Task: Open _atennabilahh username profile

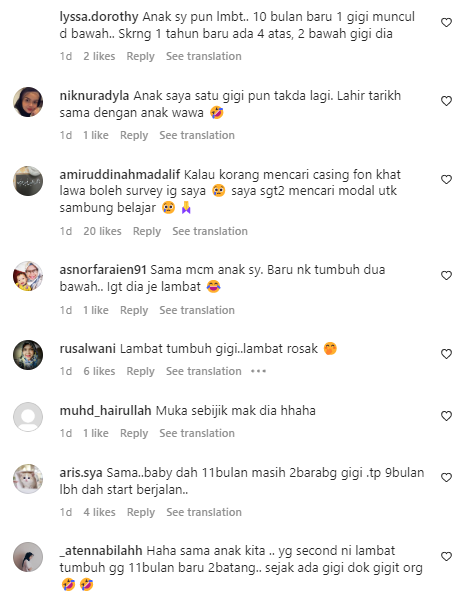Action: pos(101,551)
